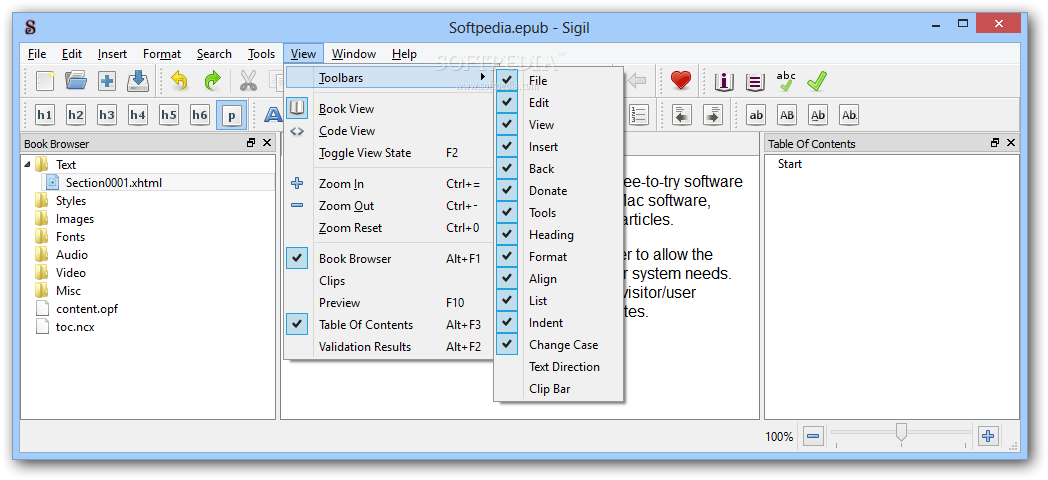
Task: Select the p paragraph style button
Action: (x=231, y=115)
